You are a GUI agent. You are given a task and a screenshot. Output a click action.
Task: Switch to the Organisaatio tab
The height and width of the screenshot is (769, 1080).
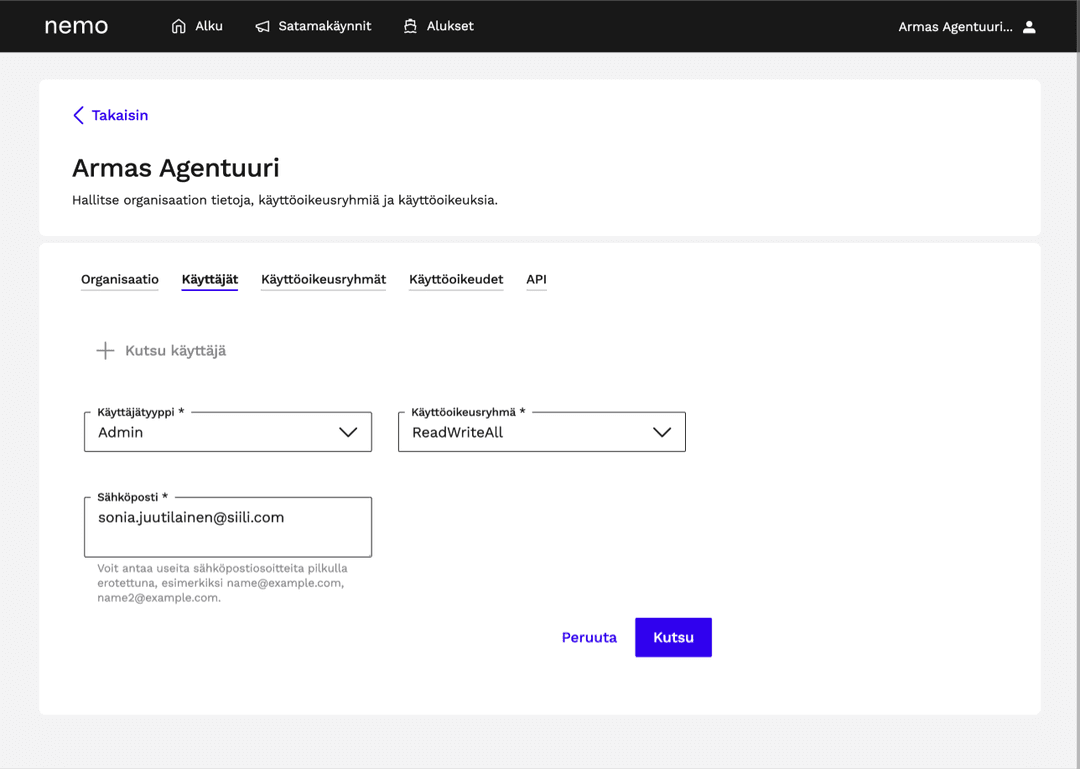pos(120,280)
